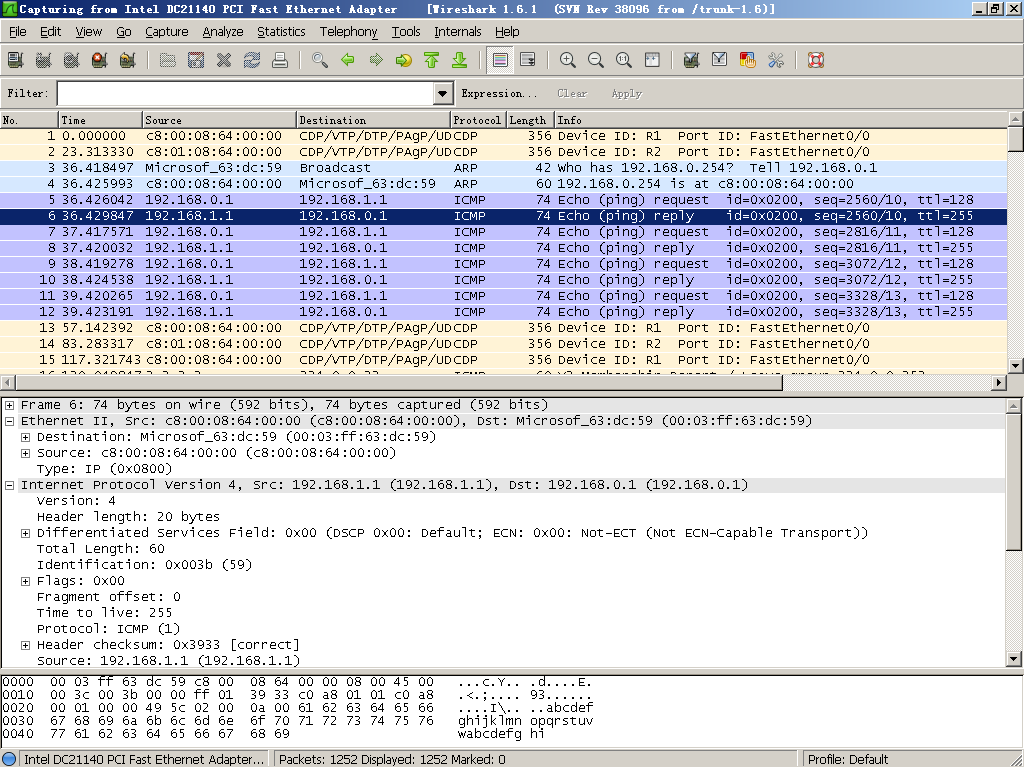Click the Apply filter button

pos(627,93)
